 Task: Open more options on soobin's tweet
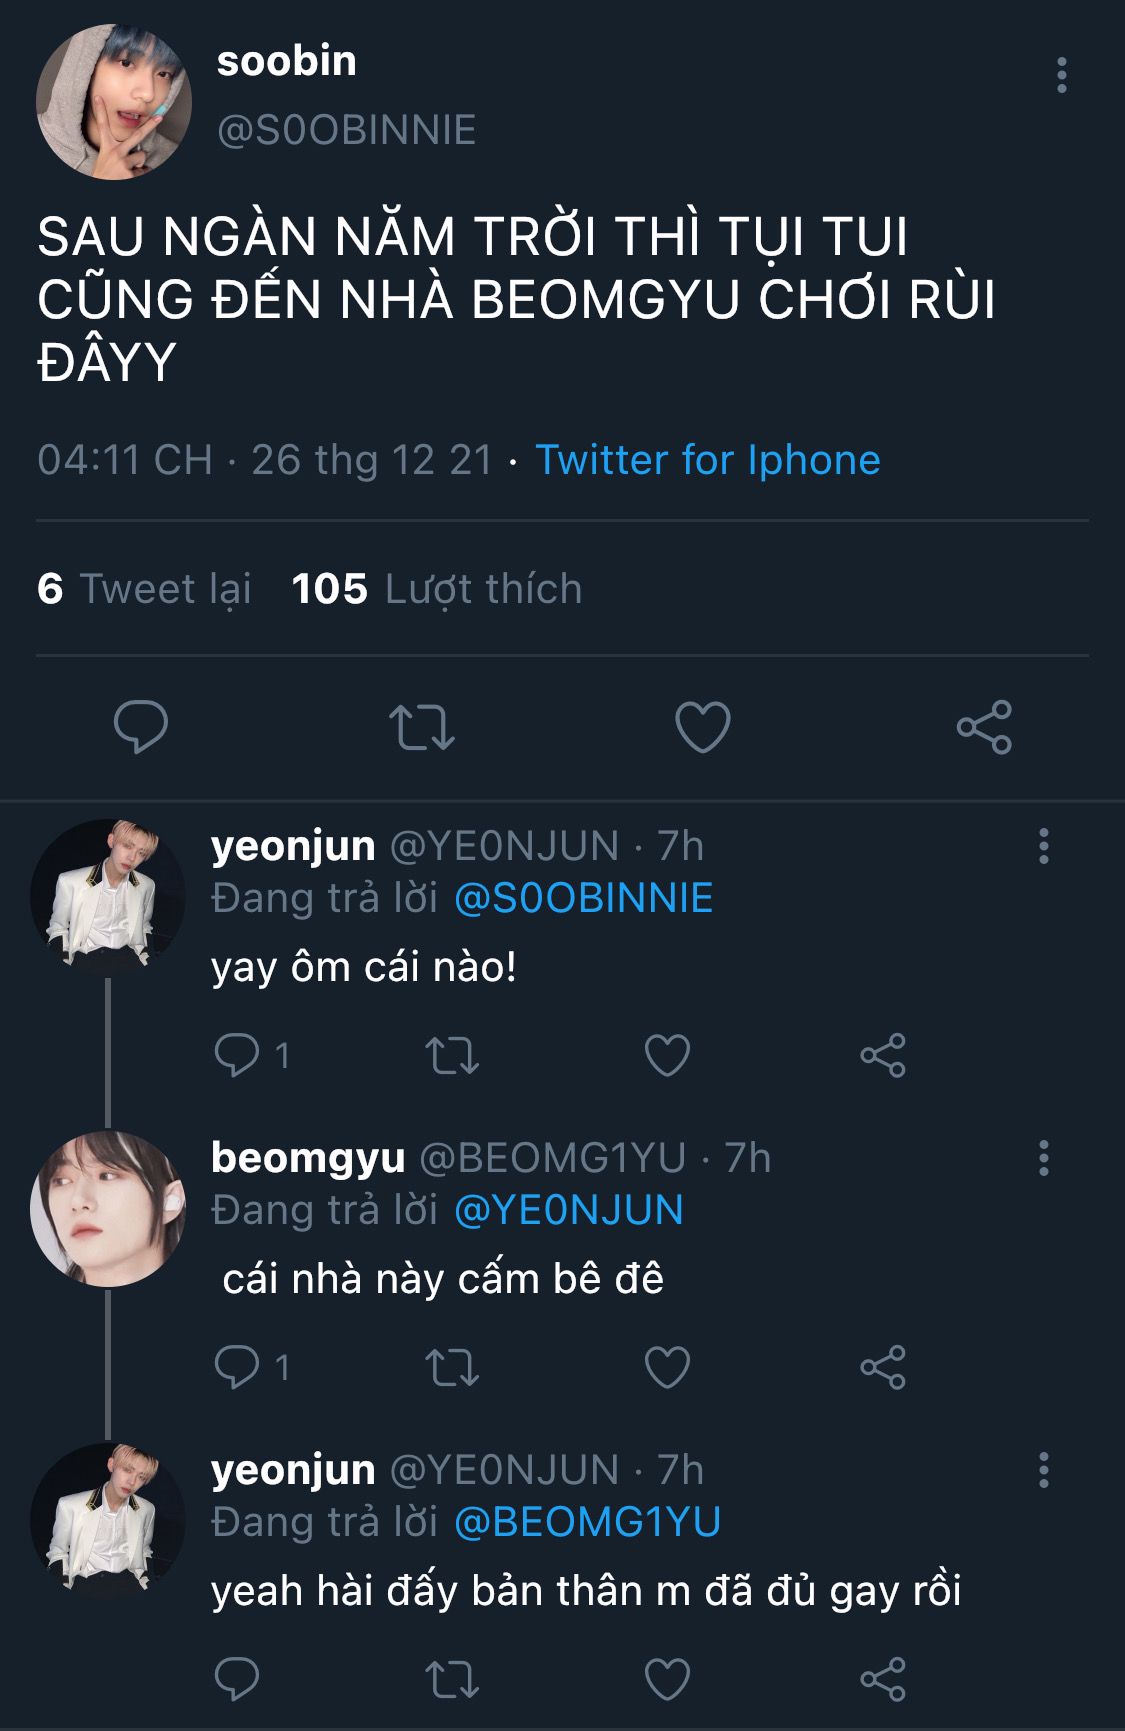coord(1061,76)
